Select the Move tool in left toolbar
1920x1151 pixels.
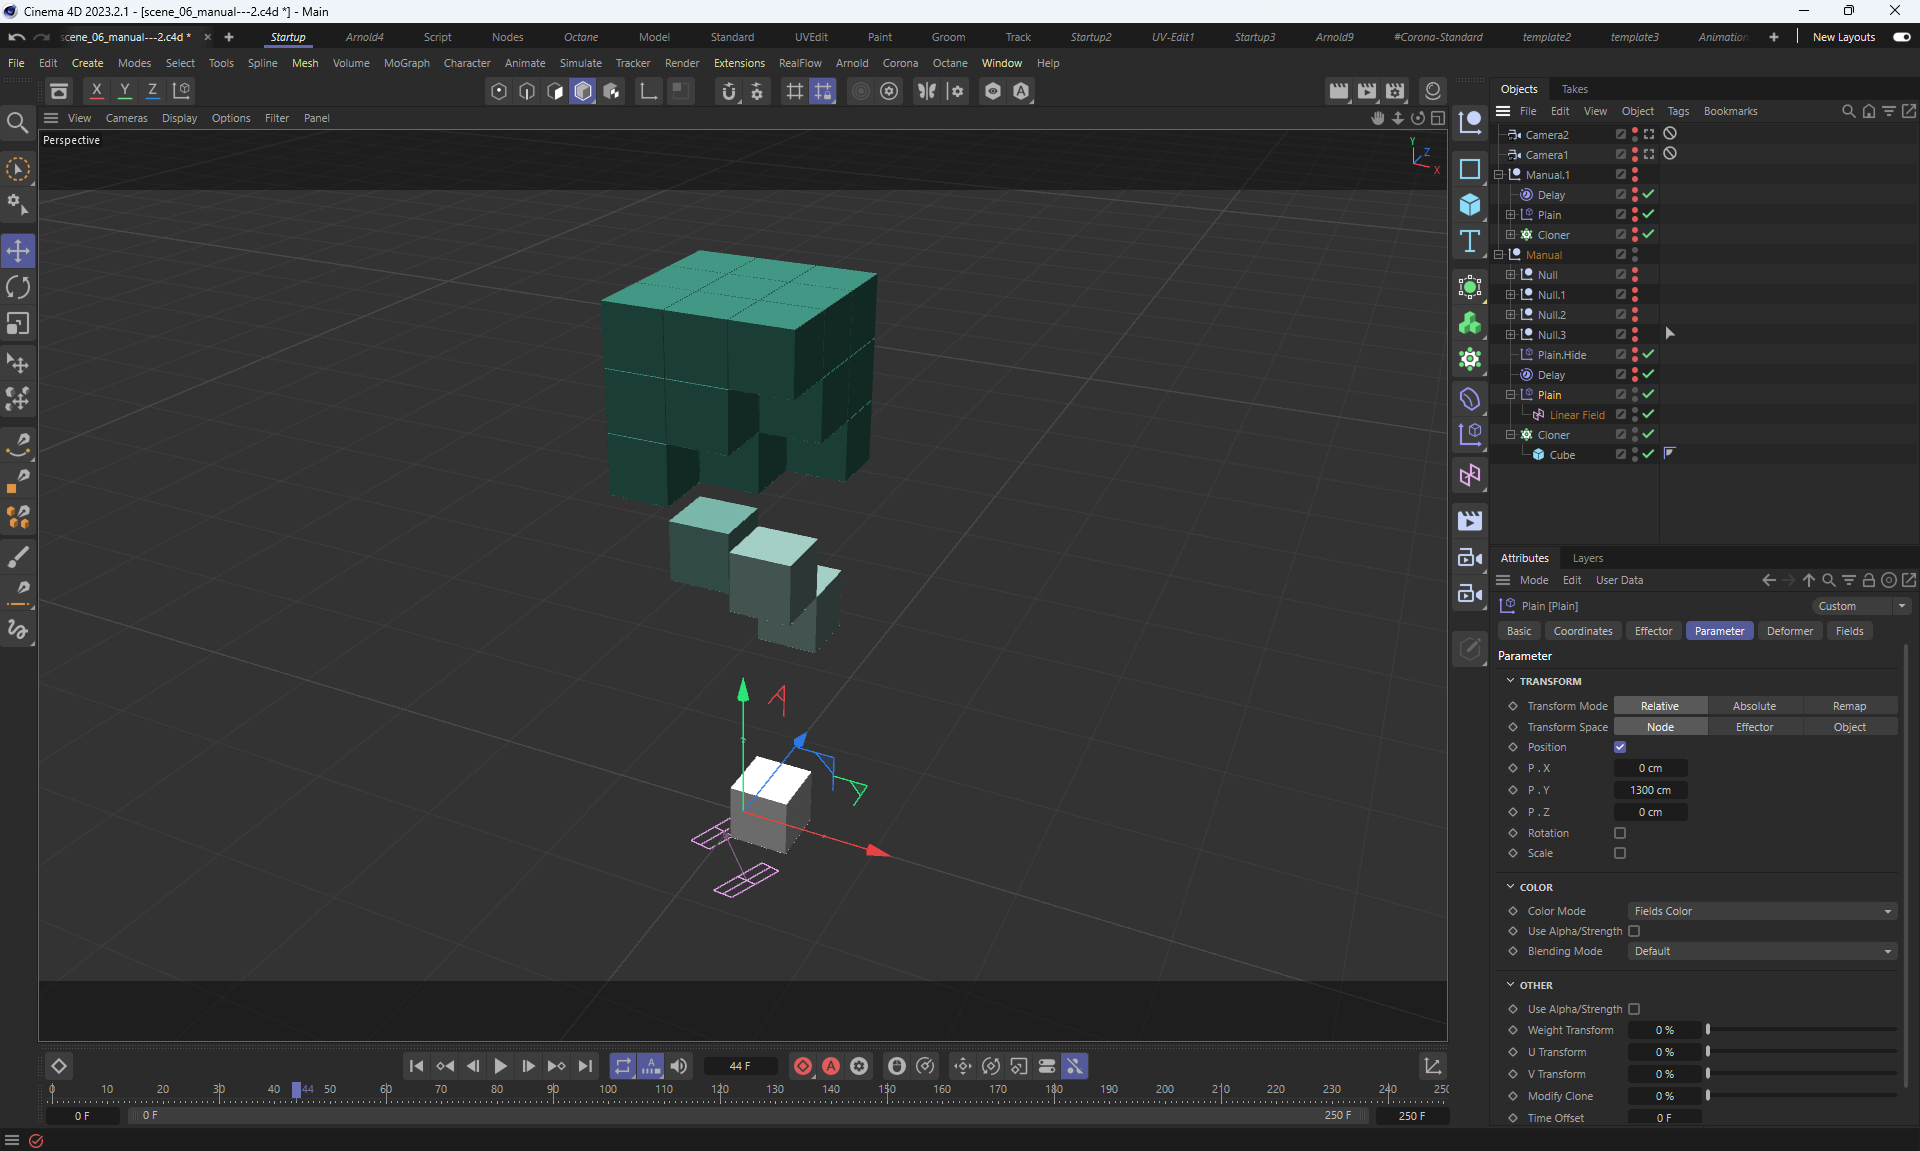18,251
